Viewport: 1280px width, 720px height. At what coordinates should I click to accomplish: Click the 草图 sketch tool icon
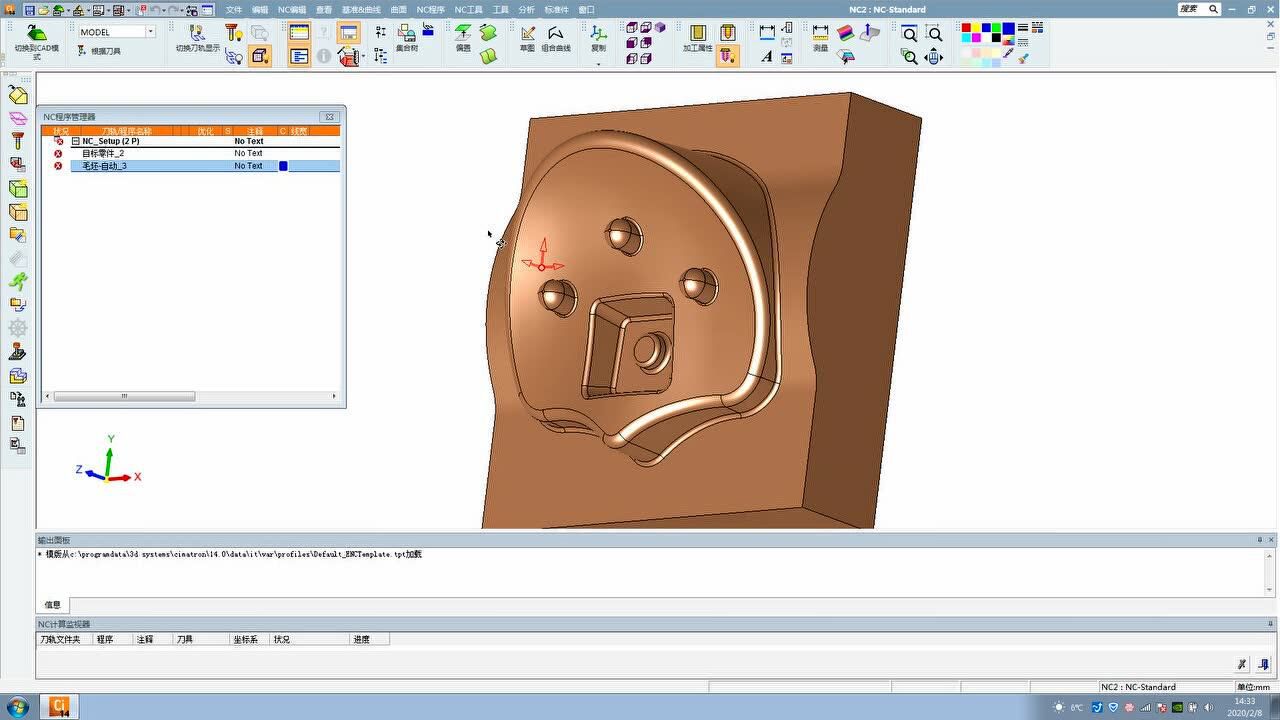point(527,39)
